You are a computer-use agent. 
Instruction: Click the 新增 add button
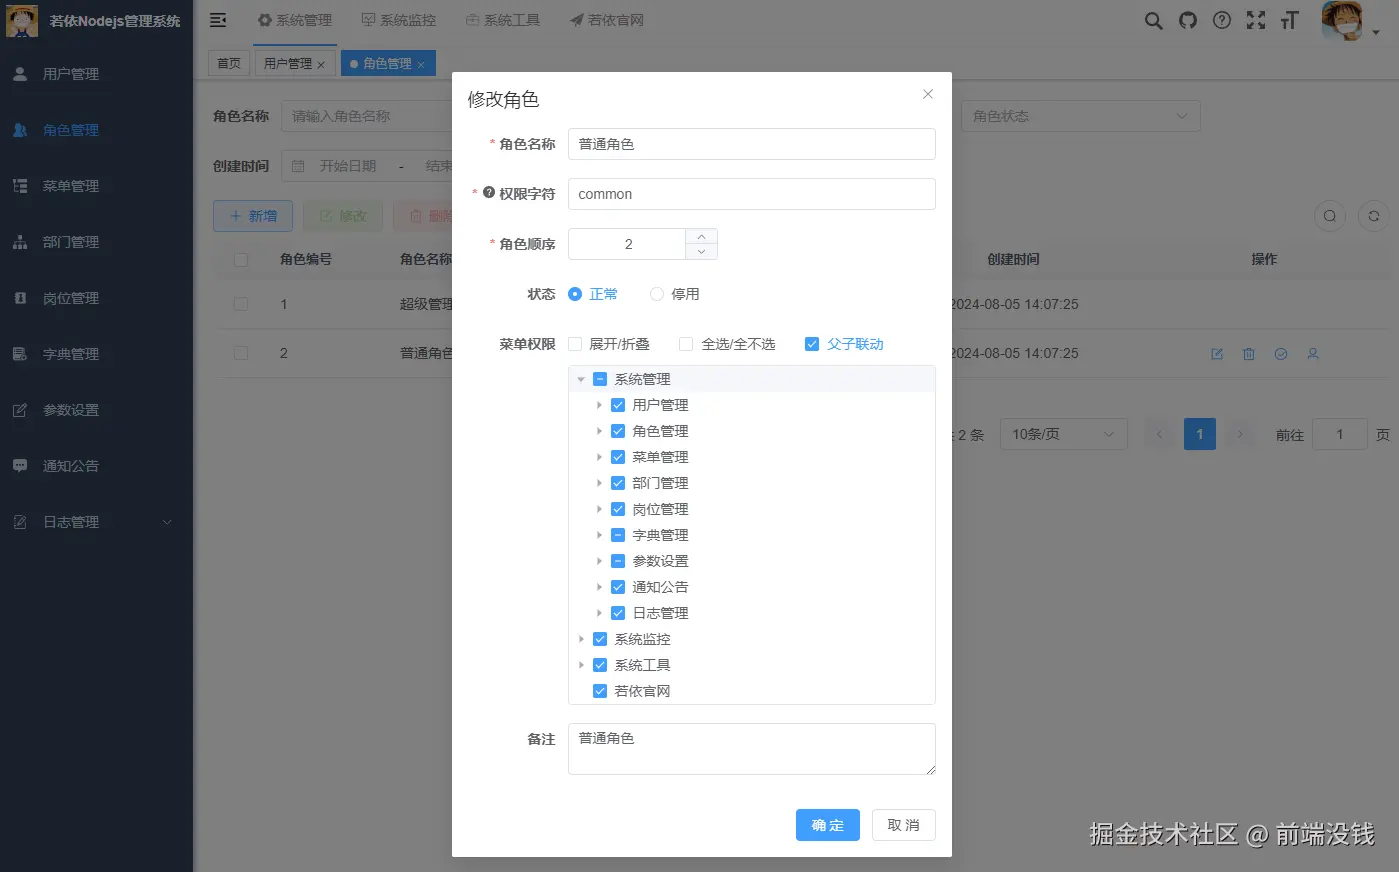253,216
